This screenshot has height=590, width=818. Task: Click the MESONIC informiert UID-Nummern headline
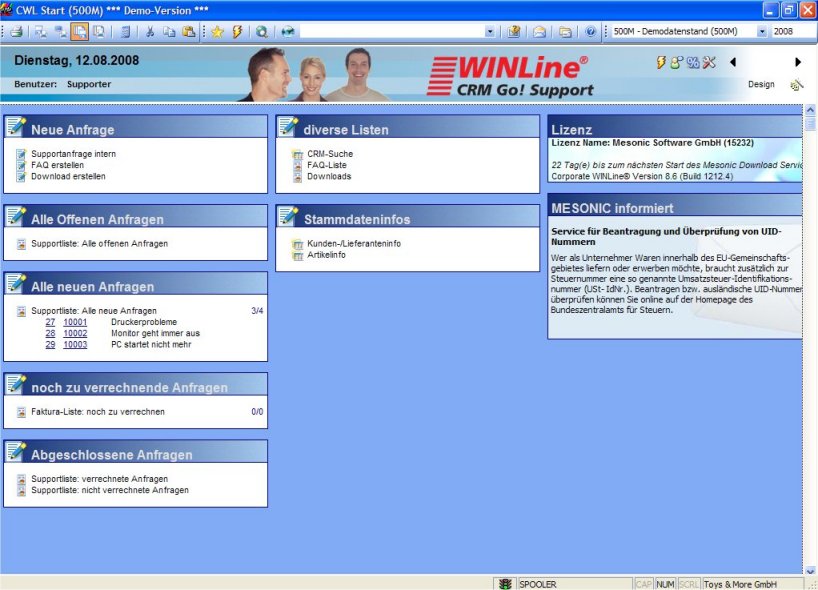[666, 236]
